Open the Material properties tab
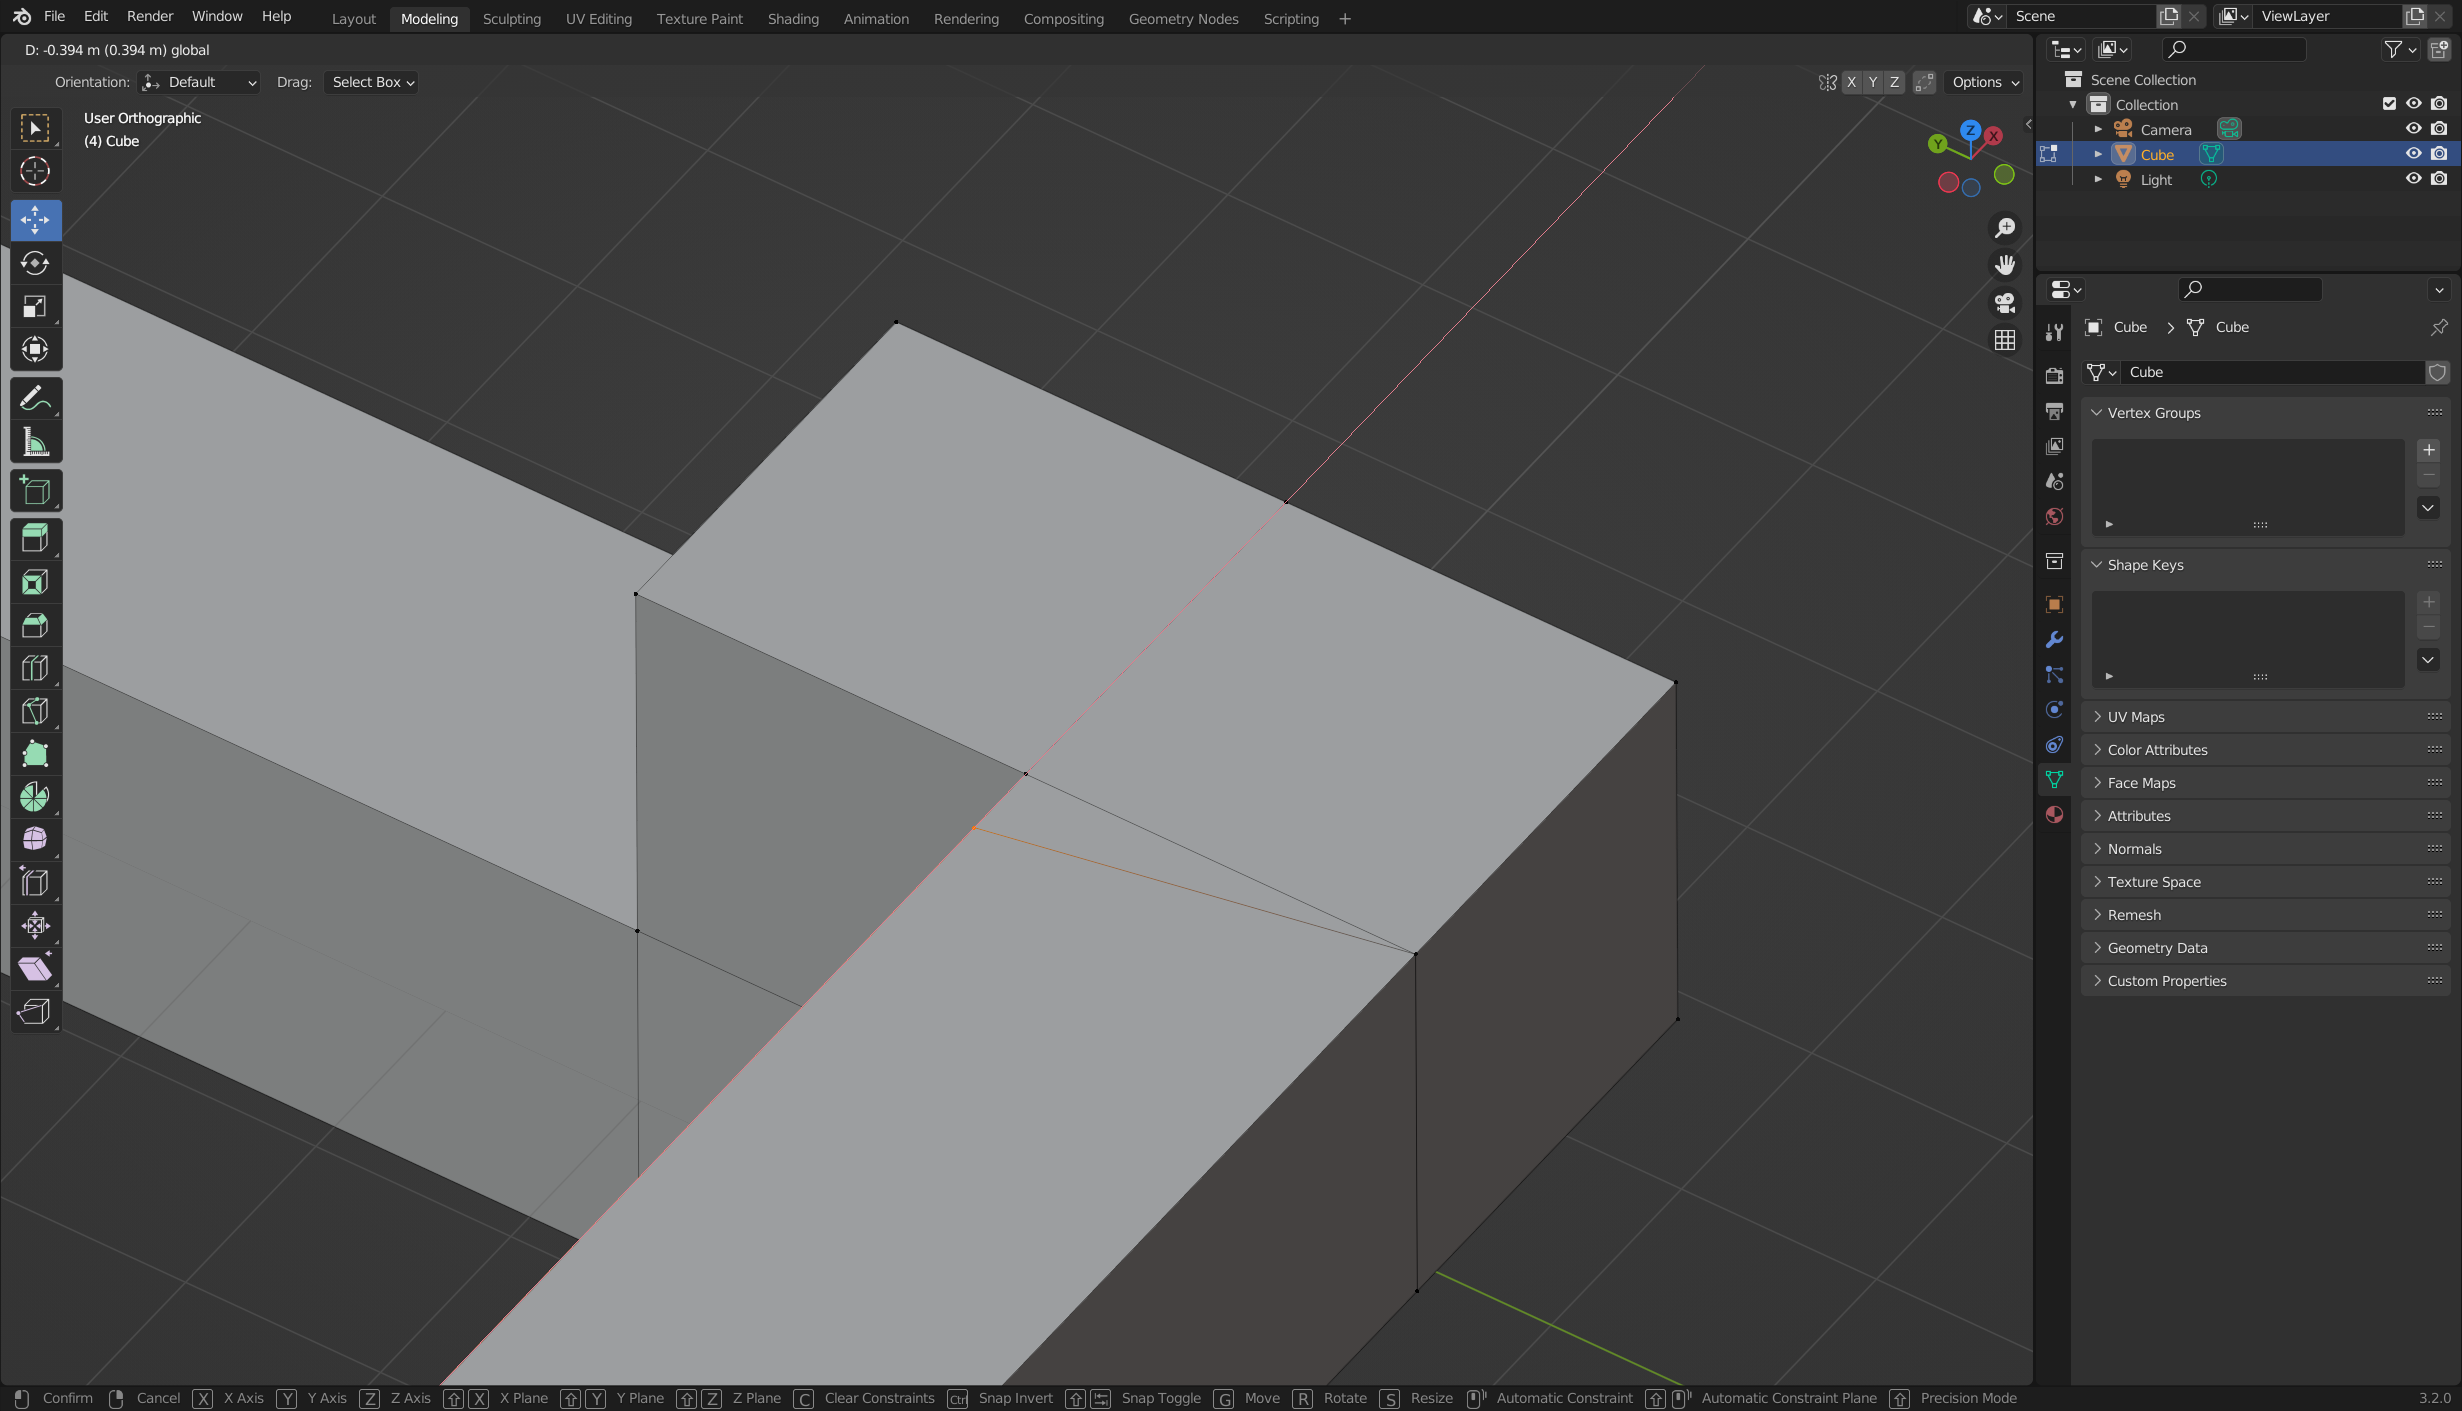This screenshot has width=2462, height=1411. coord(2054,815)
